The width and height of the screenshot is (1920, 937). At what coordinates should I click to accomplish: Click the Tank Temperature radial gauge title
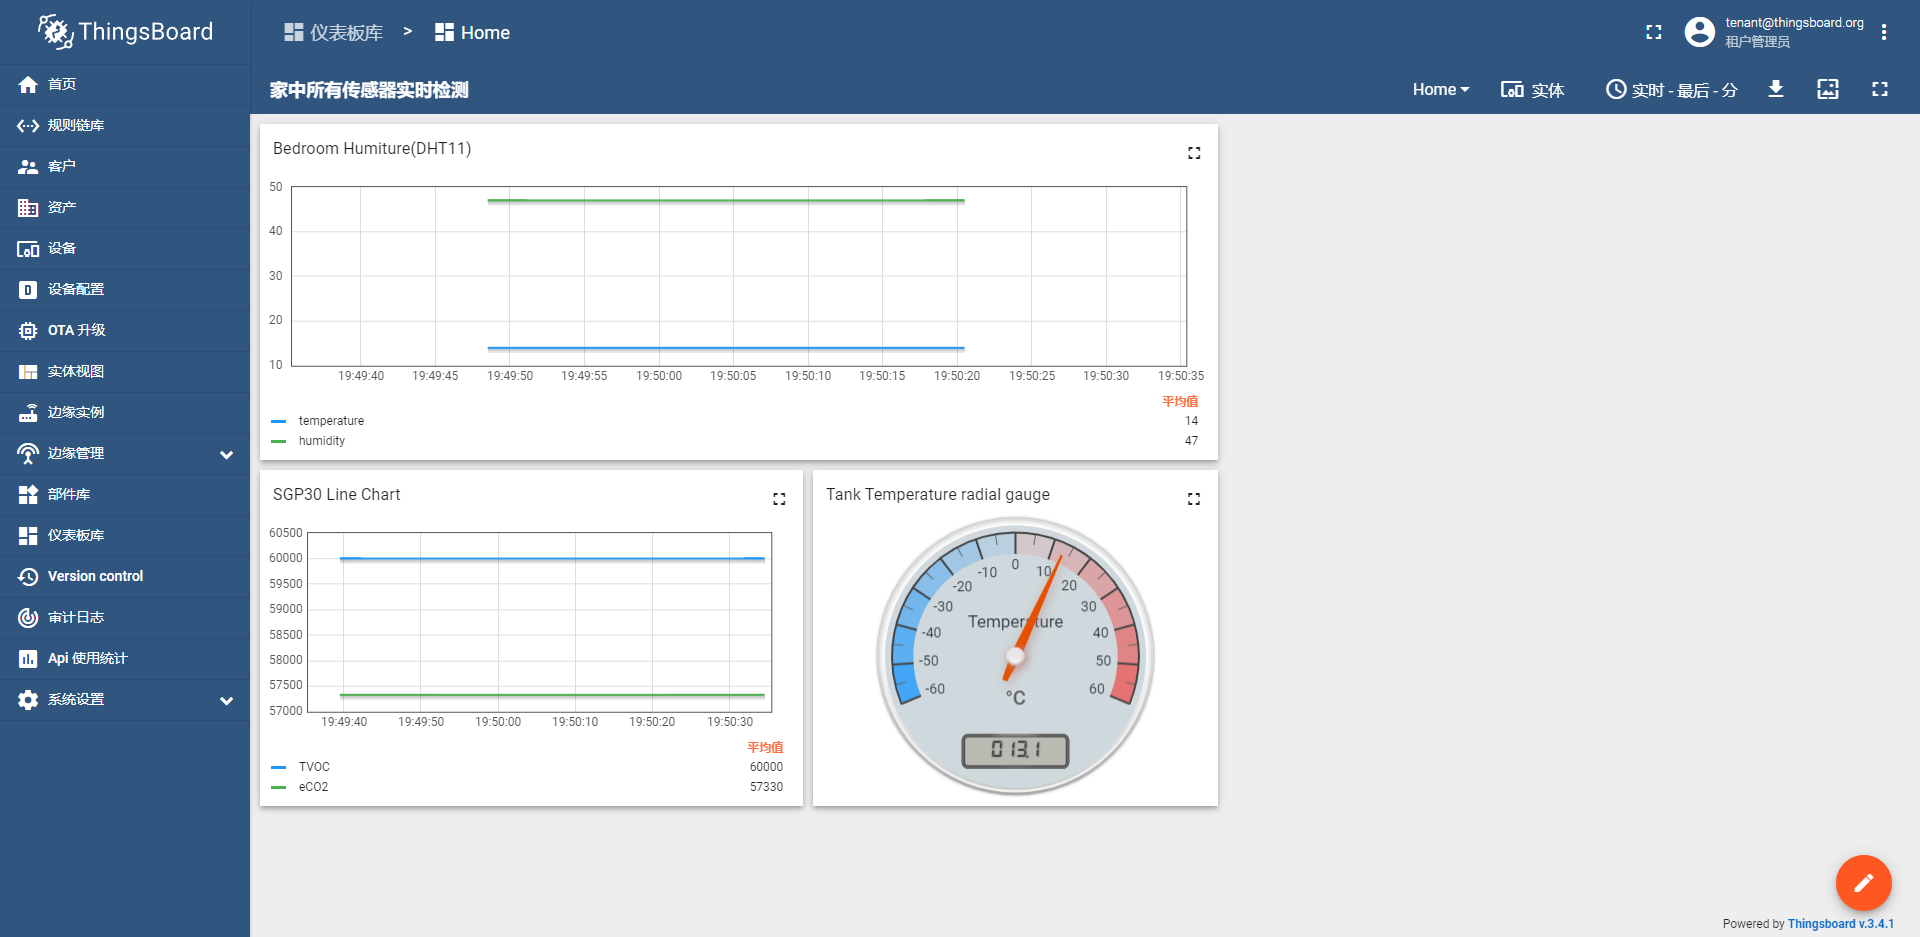tap(938, 494)
